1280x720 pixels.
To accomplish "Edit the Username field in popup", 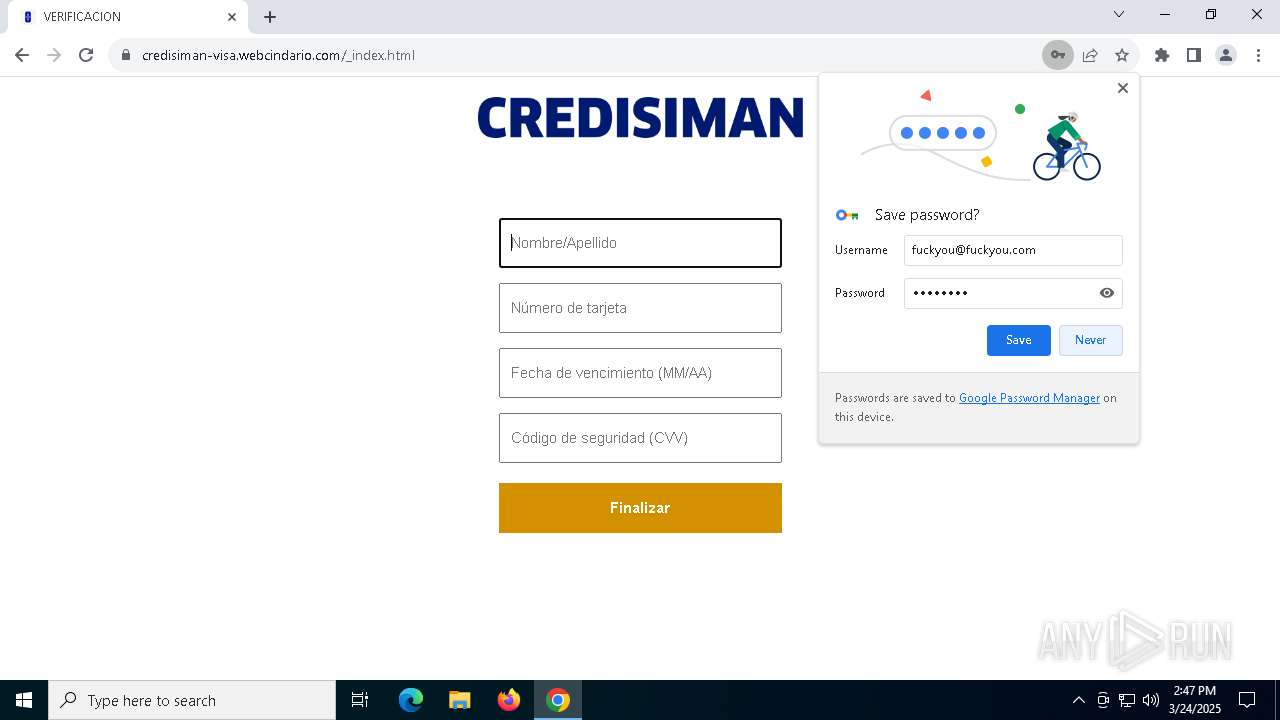I will coord(1013,250).
